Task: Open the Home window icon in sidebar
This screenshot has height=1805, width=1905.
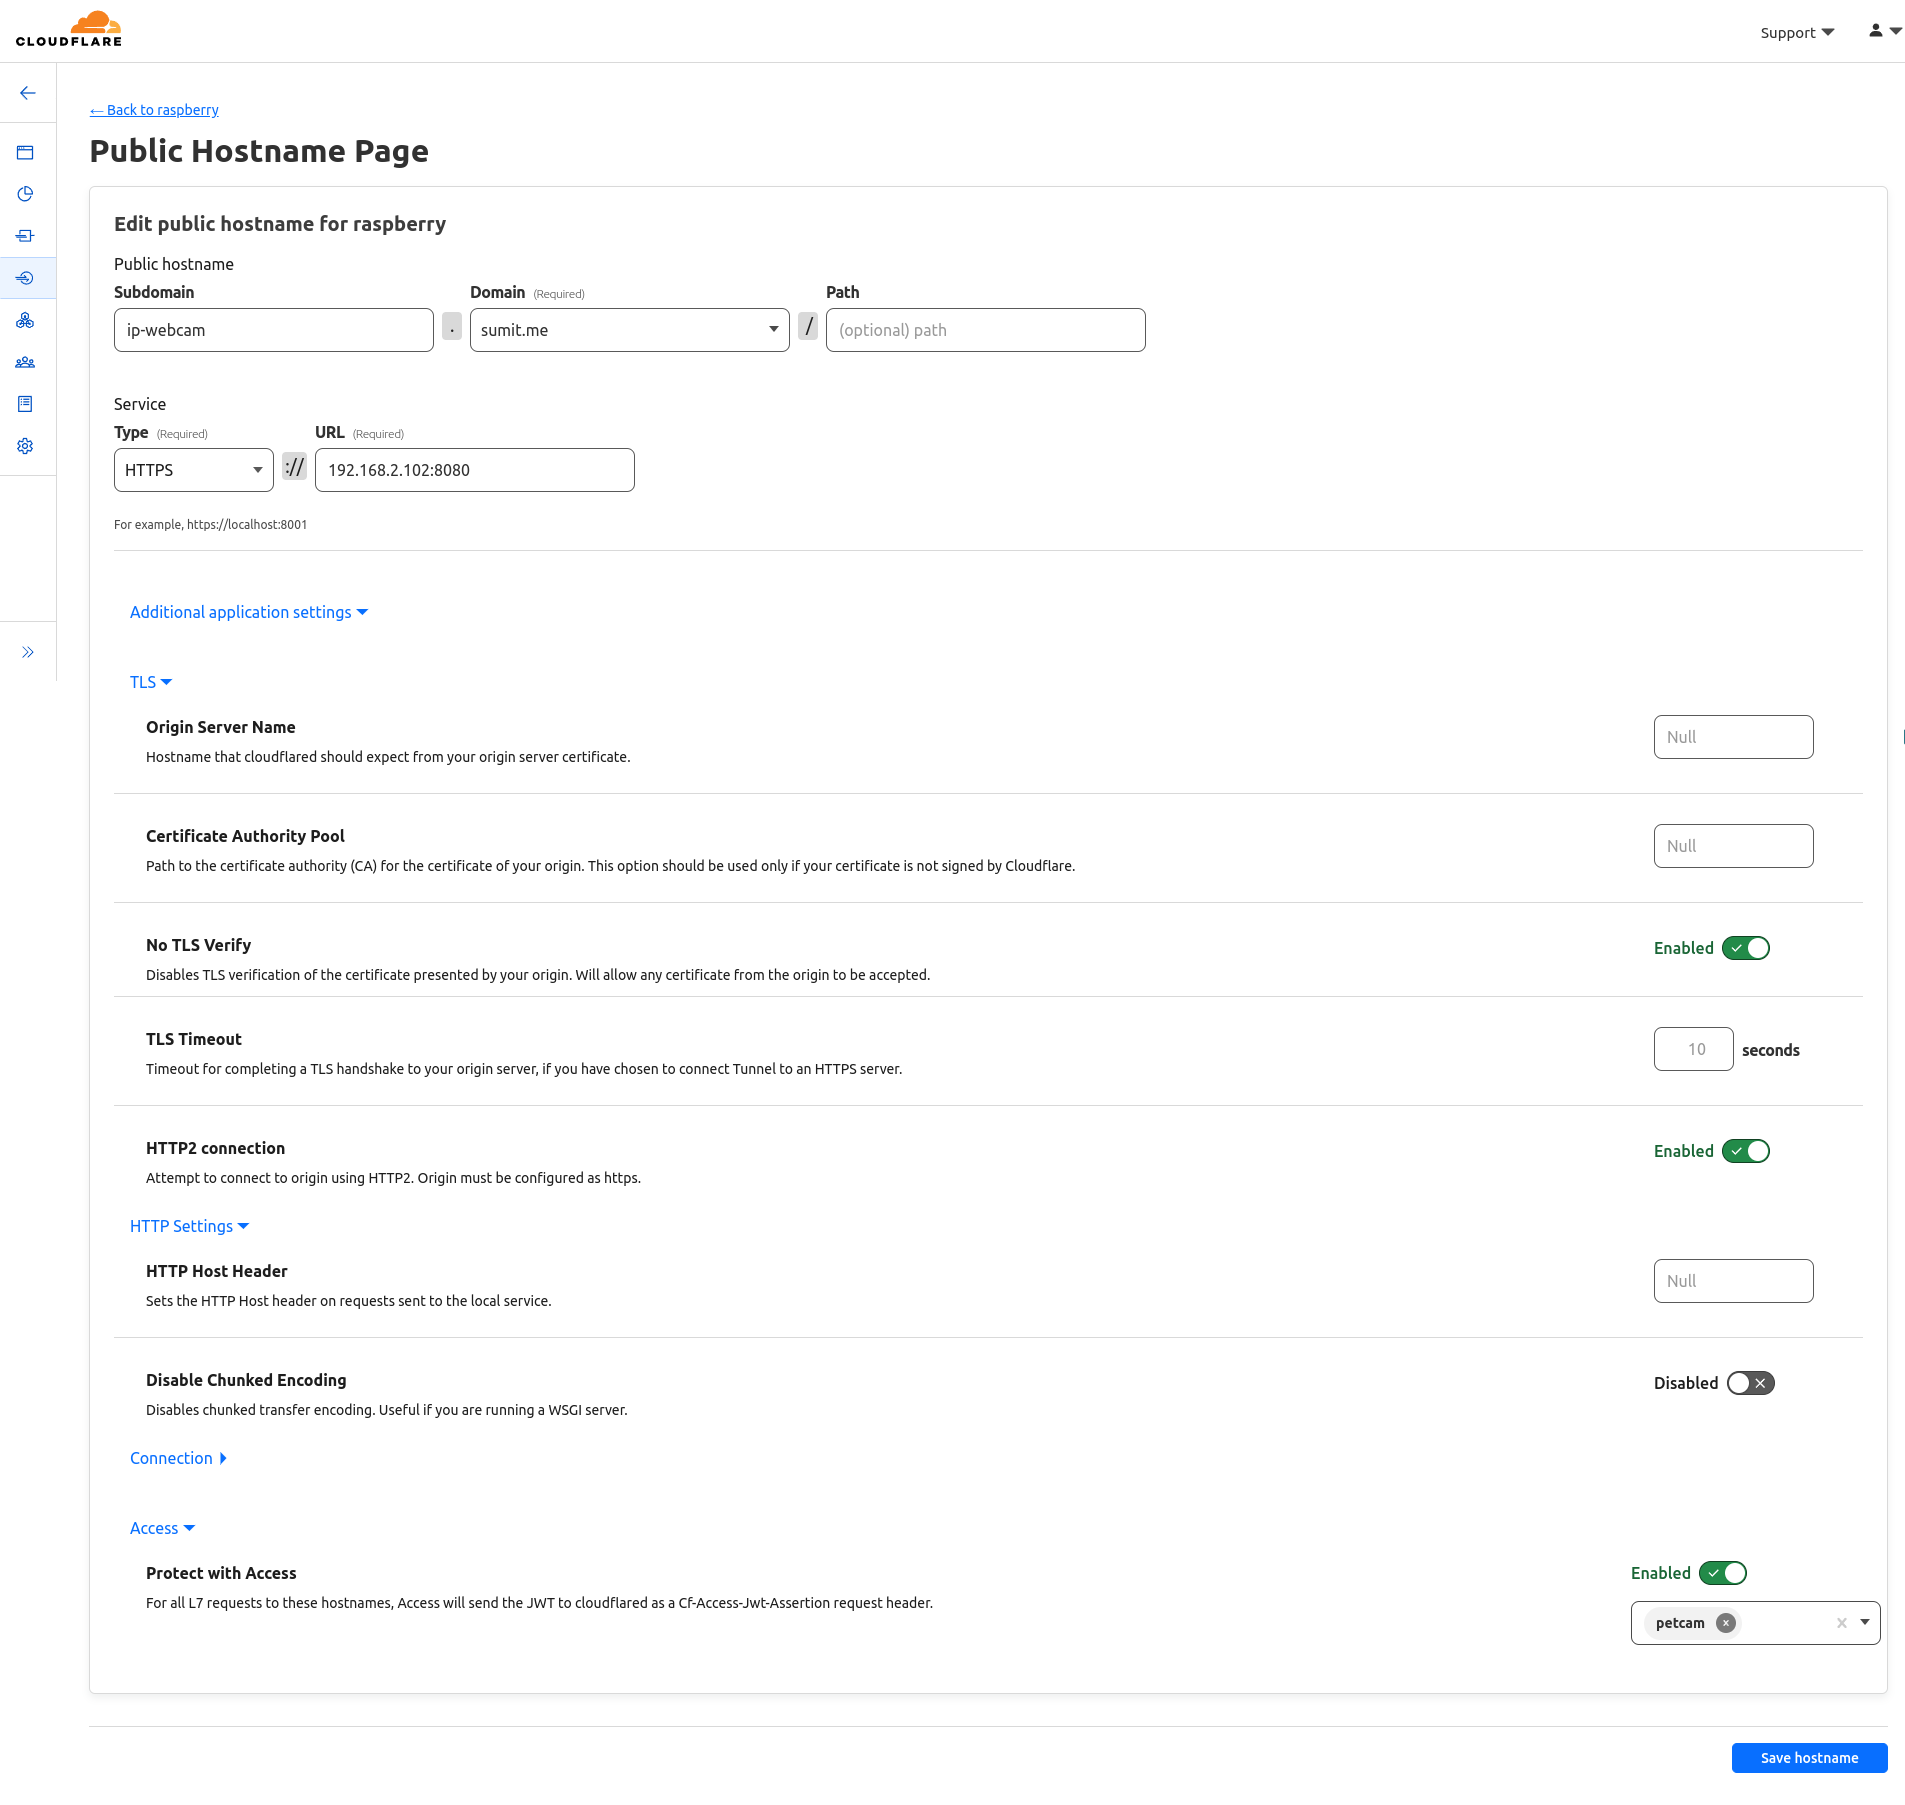Action: (25, 153)
